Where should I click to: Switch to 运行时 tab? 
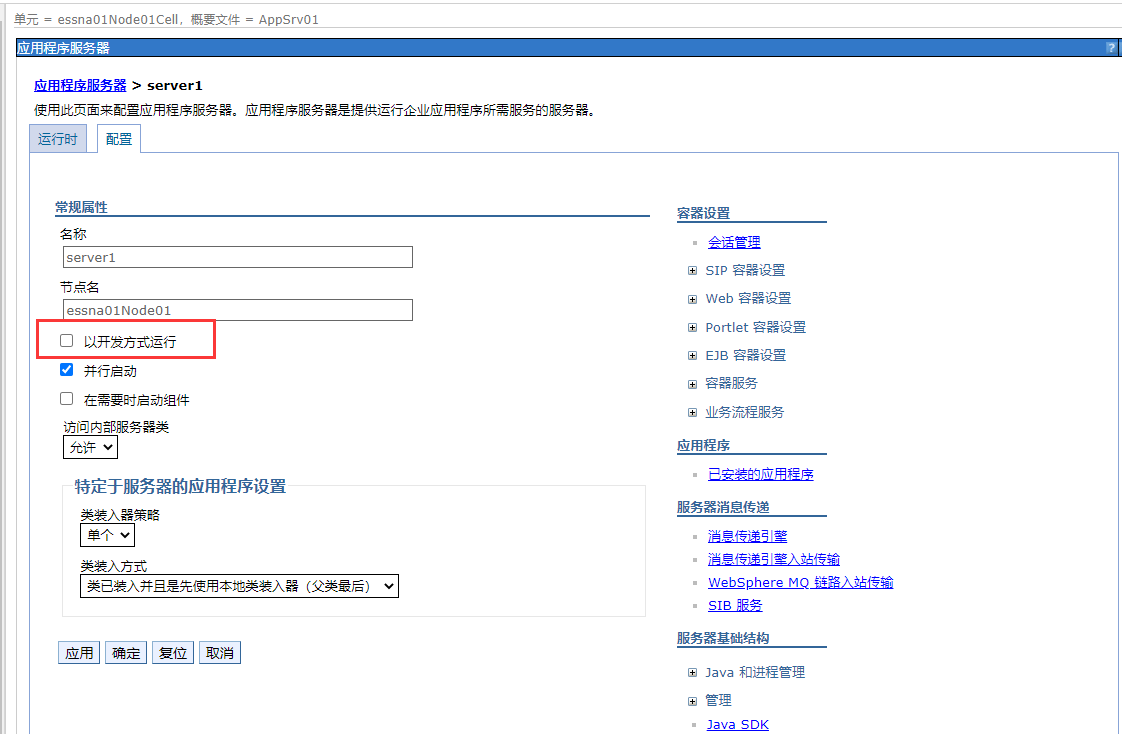(58, 139)
